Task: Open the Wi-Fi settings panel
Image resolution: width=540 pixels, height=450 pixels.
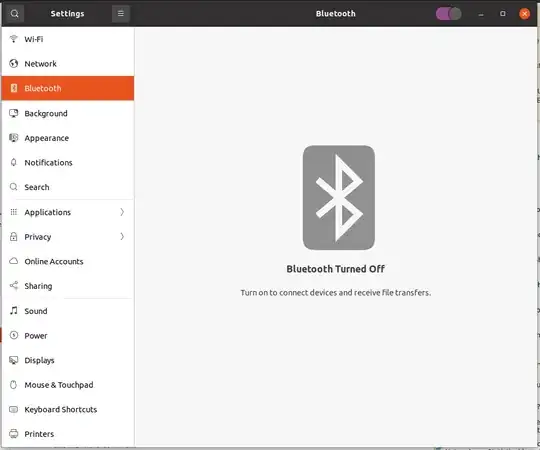Action: pyautogui.click(x=68, y=39)
